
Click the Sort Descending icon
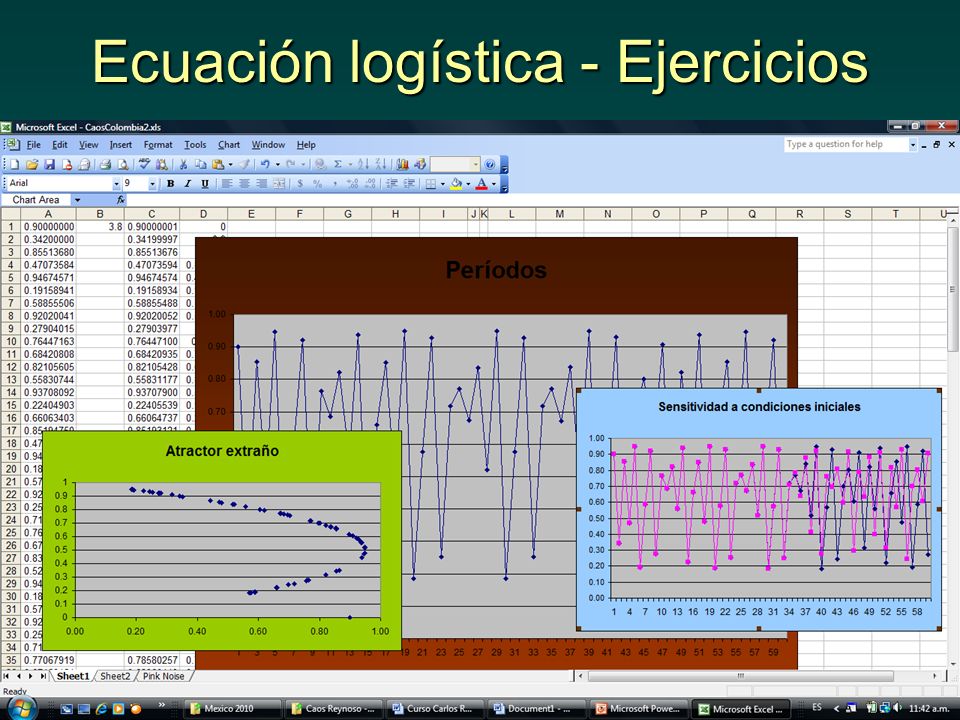(381, 164)
